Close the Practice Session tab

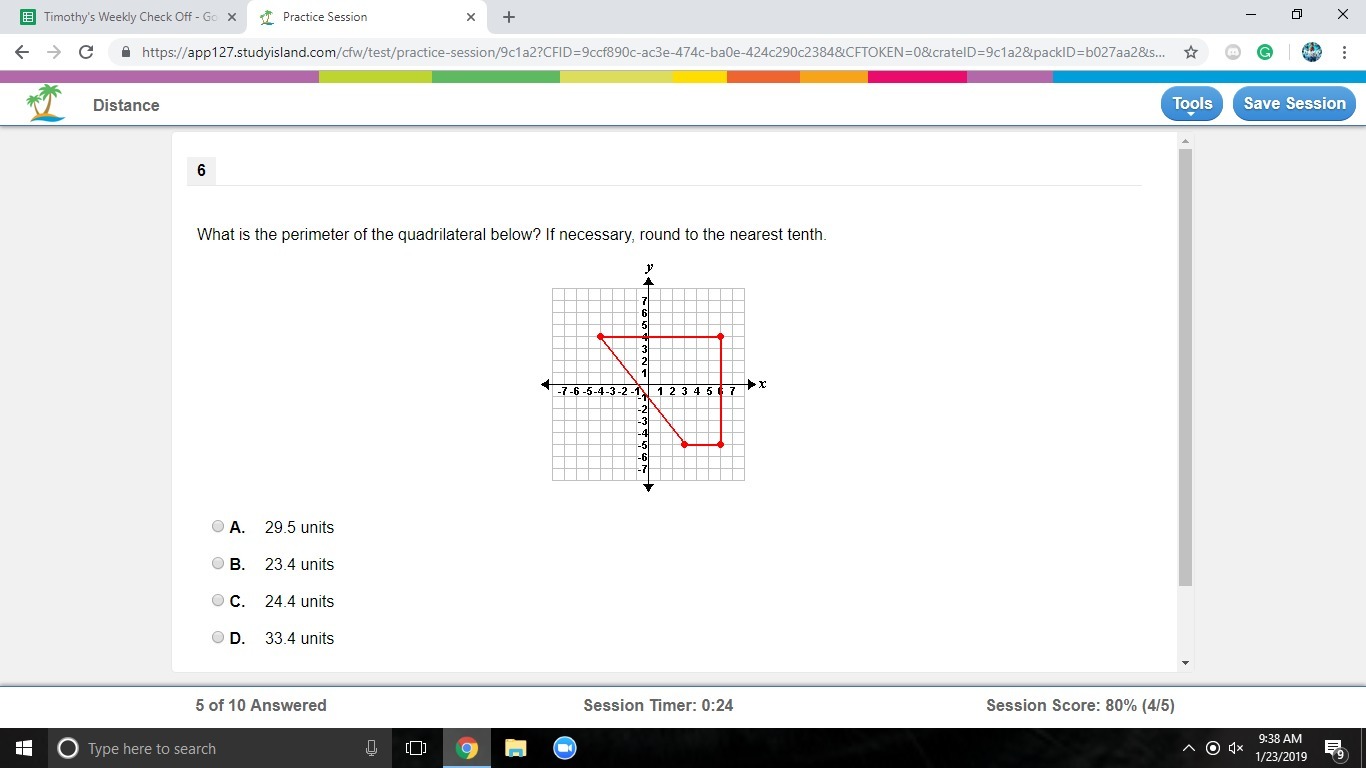click(471, 17)
